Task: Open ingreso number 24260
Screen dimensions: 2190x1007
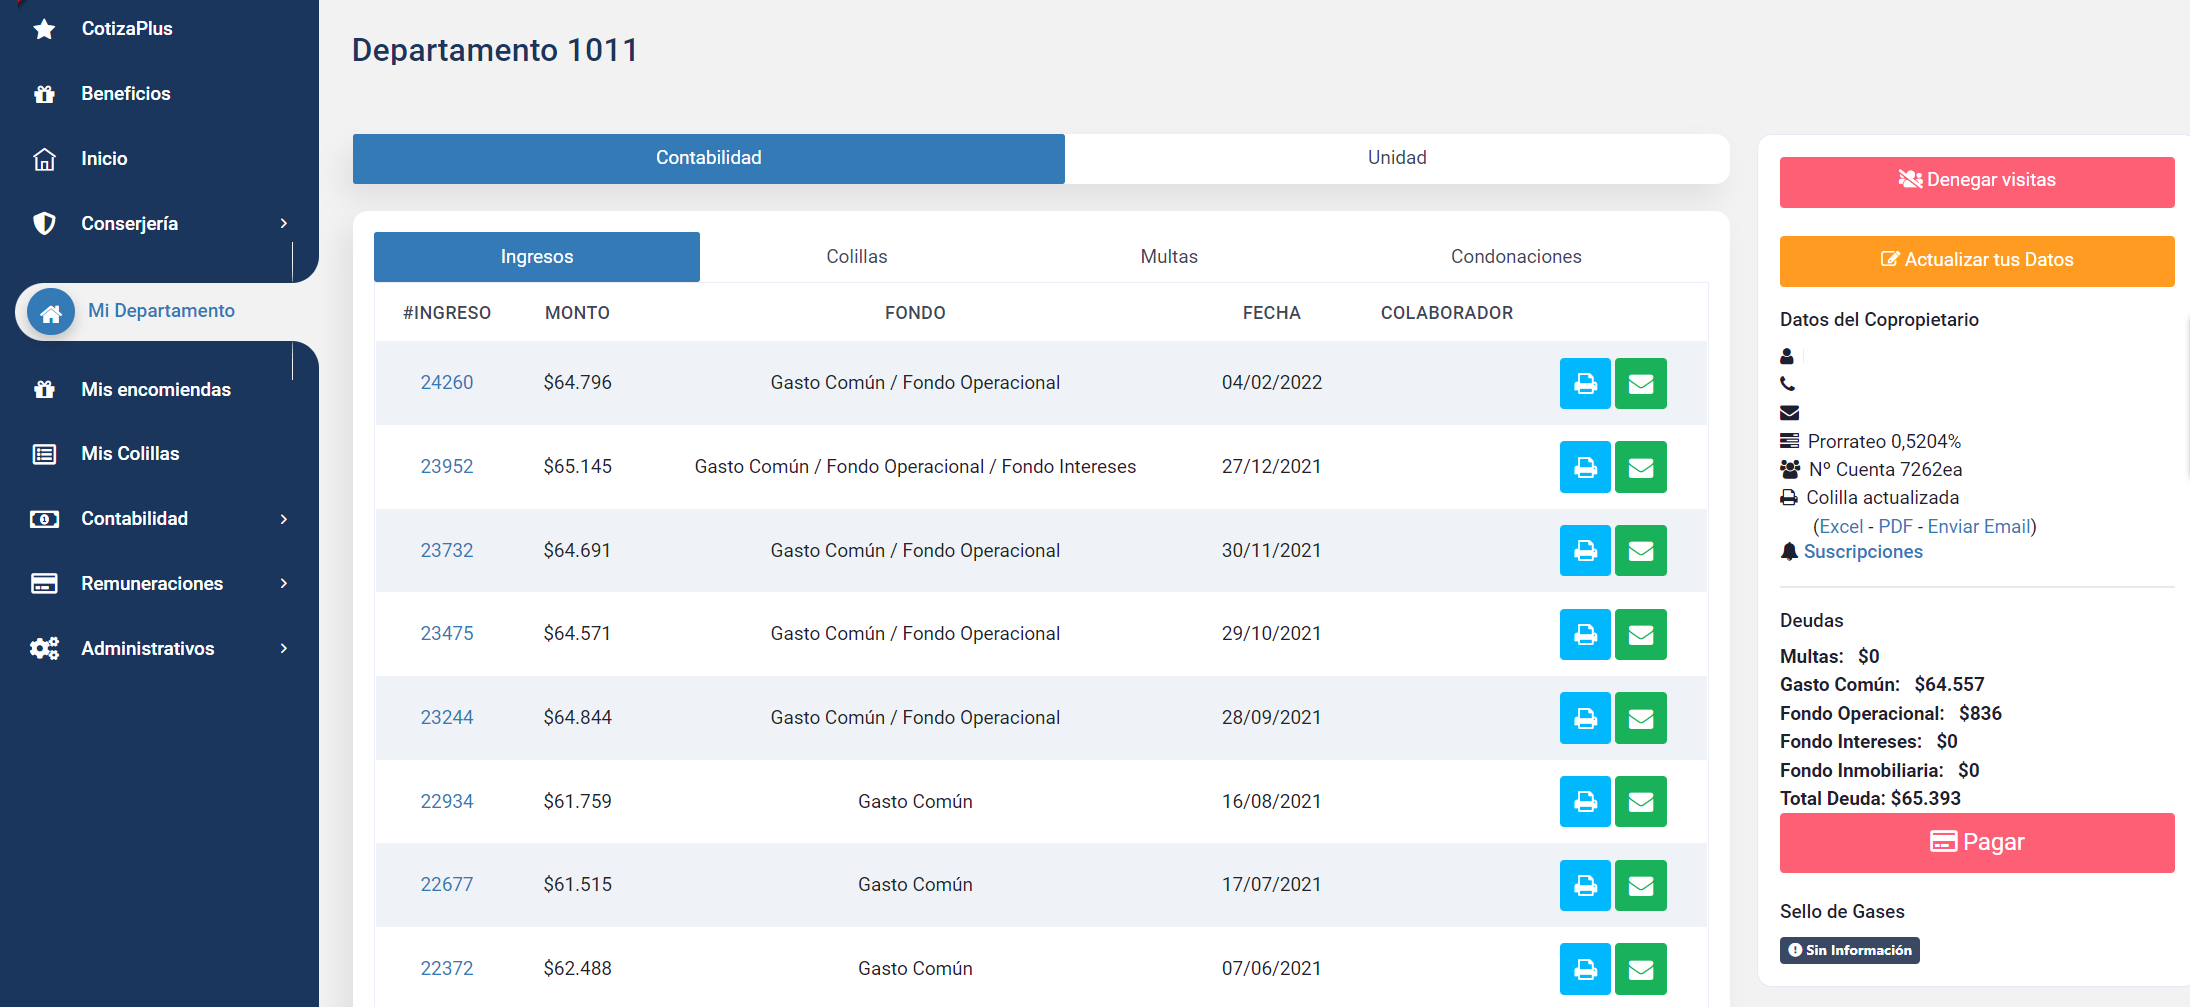Action: (x=447, y=383)
